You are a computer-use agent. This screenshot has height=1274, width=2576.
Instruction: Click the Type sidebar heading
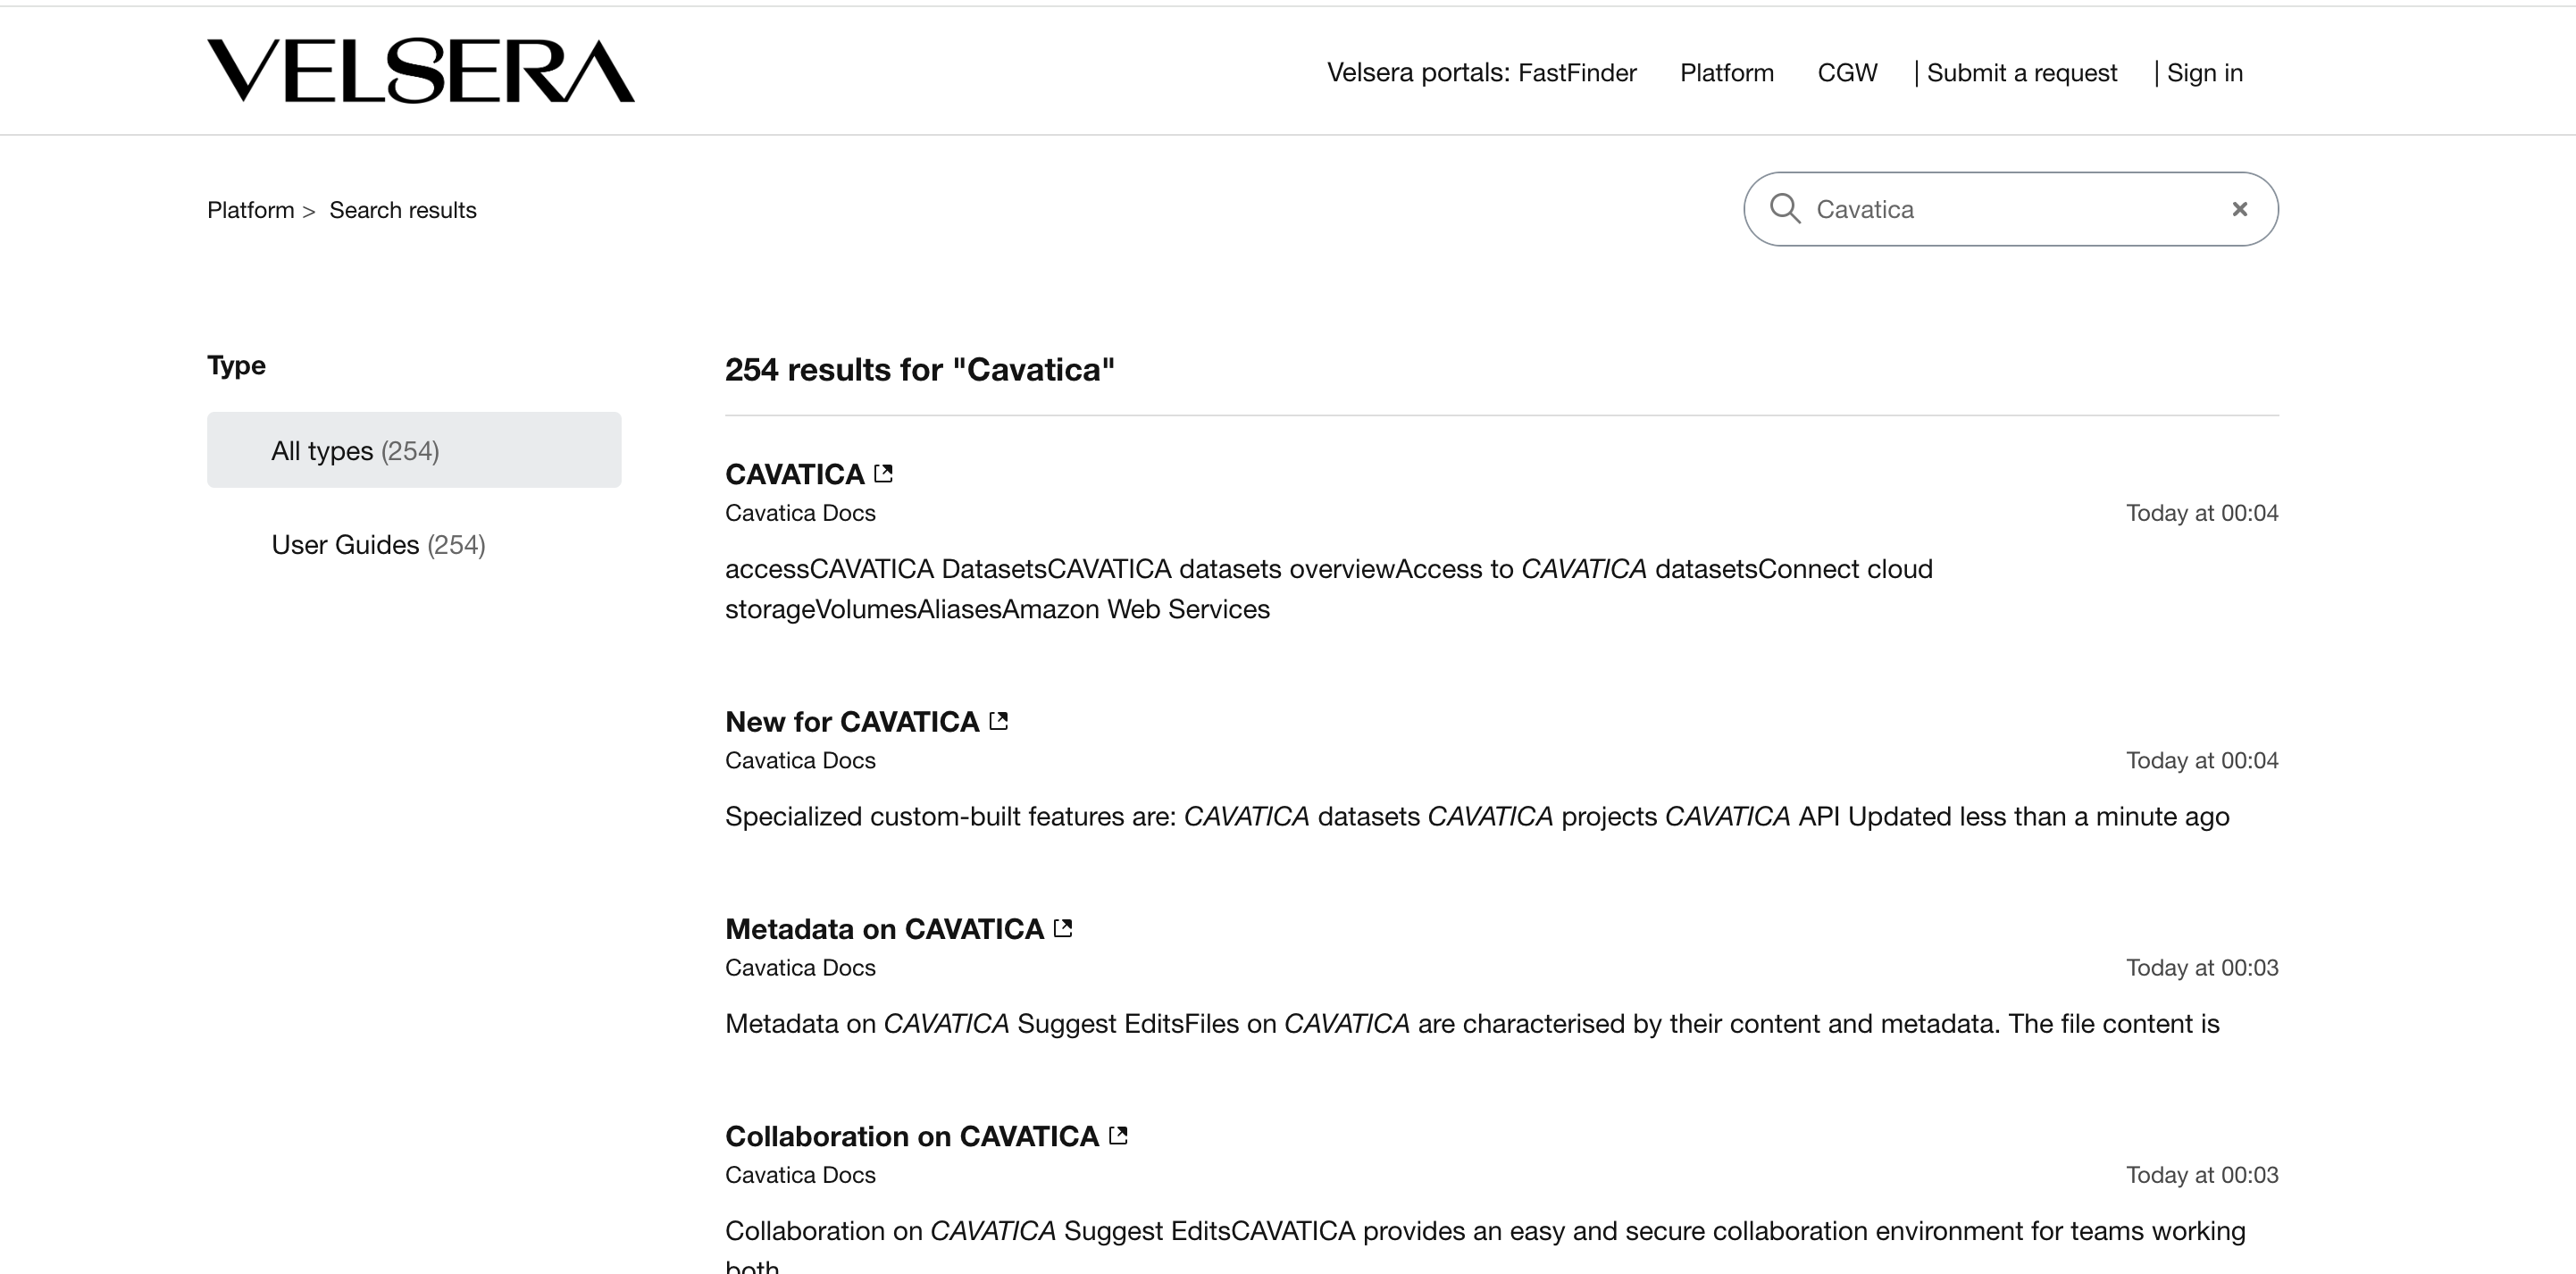(x=236, y=365)
